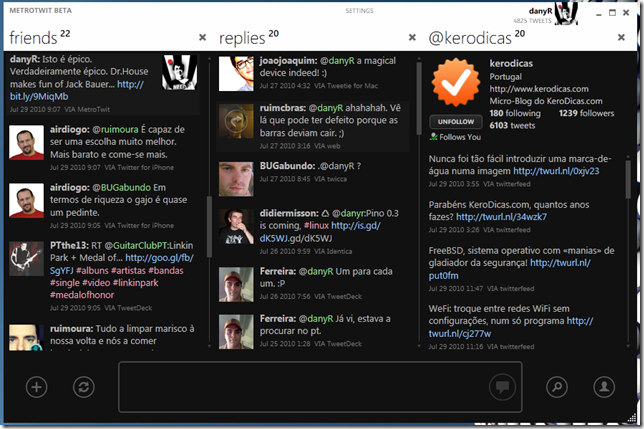Click joaojoaquim avatar in replies
The height and width of the screenshot is (429, 644).
[236, 74]
